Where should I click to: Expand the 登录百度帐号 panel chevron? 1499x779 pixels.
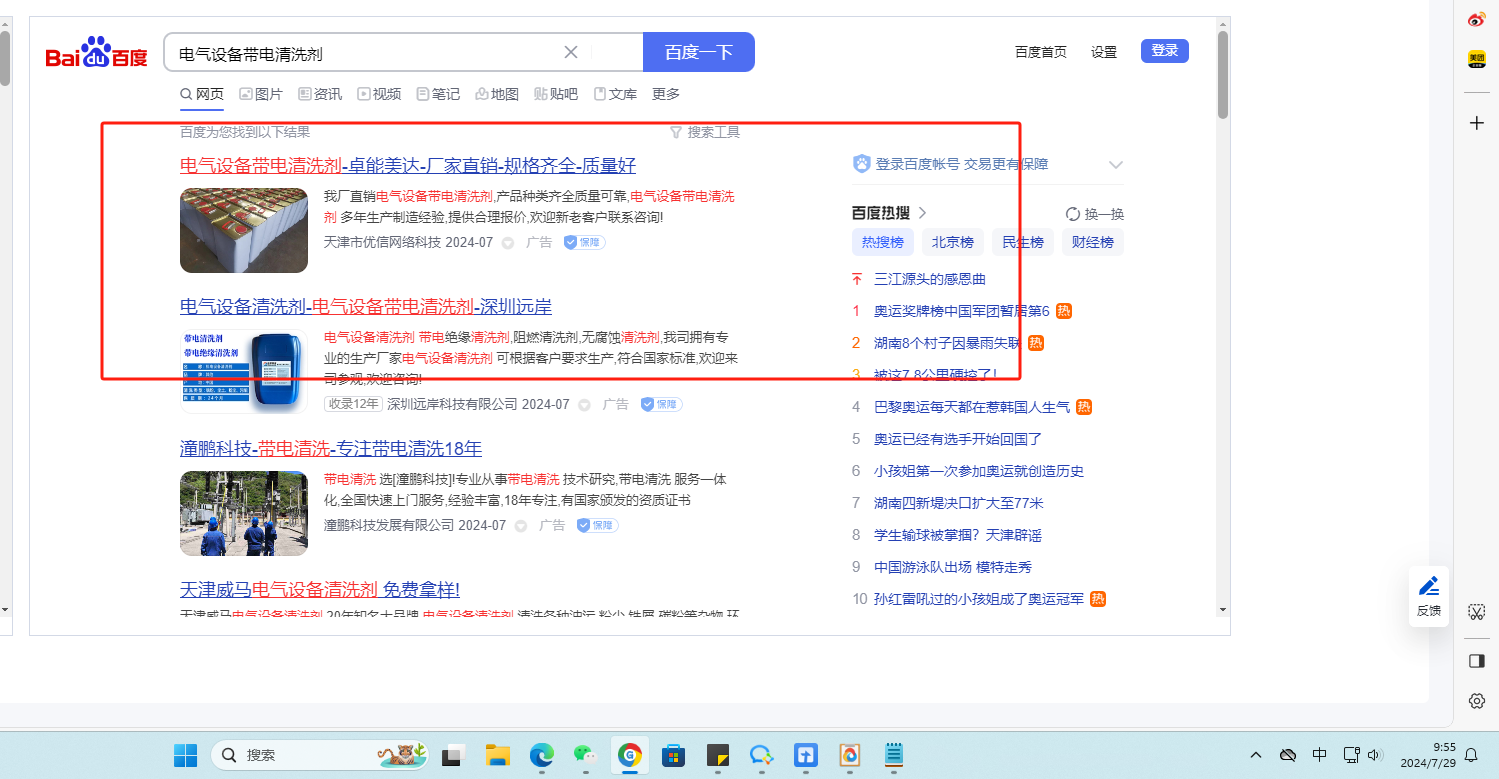[x=1116, y=165]
